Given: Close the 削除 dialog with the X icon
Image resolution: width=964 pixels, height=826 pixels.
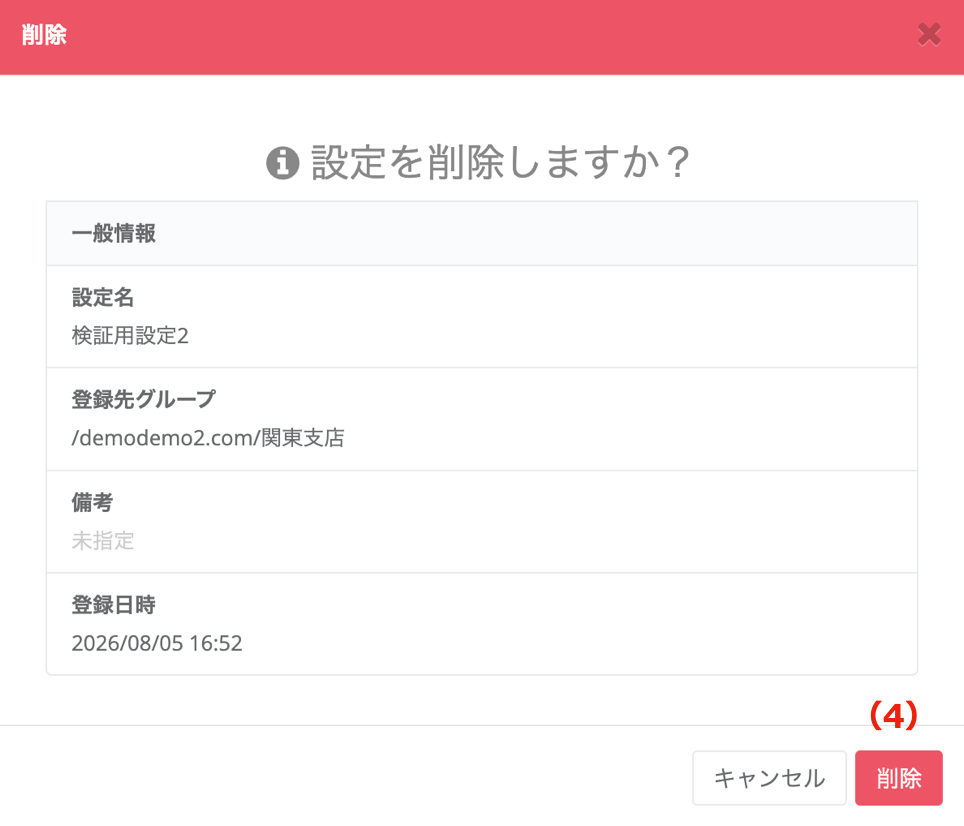Looking at the screenshot, I should [x=929, y=34].
